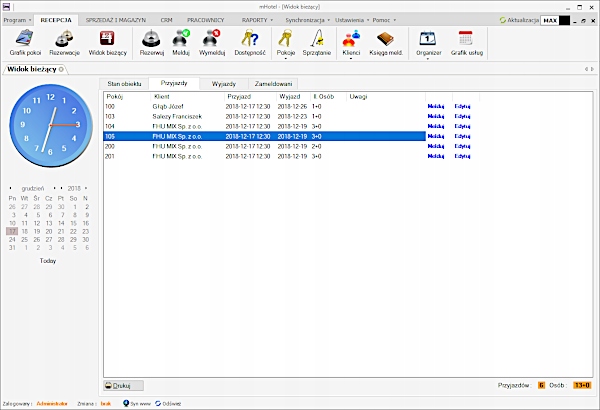The image size is (600, 410).
Task: Open the Program menu
Action: point(16,19)
